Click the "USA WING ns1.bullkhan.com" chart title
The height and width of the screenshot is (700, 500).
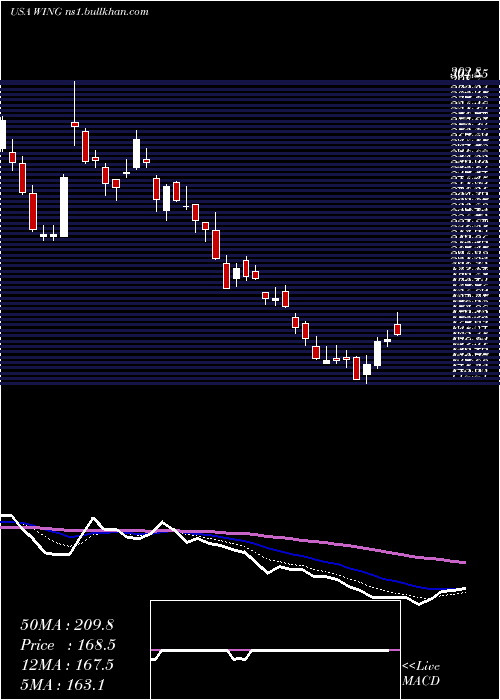pyautogui.click(x=79, y=12)
